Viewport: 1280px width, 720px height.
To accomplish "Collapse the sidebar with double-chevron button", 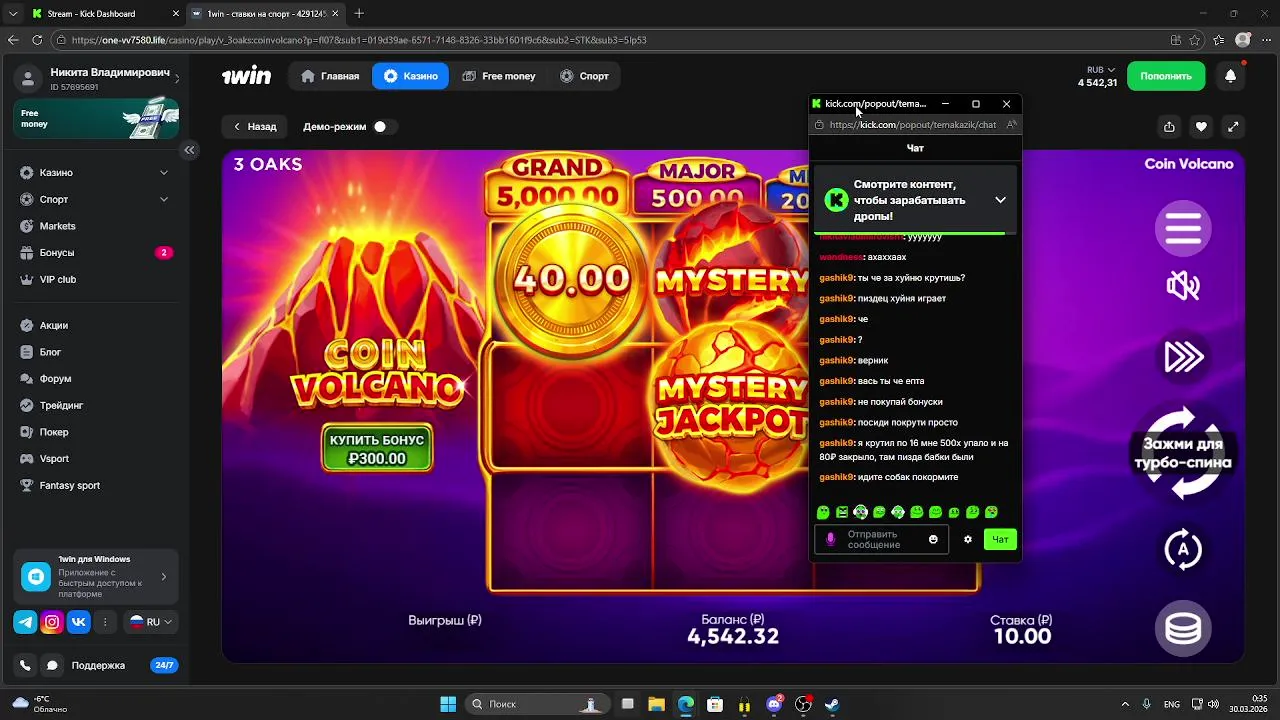I will 189,150.
